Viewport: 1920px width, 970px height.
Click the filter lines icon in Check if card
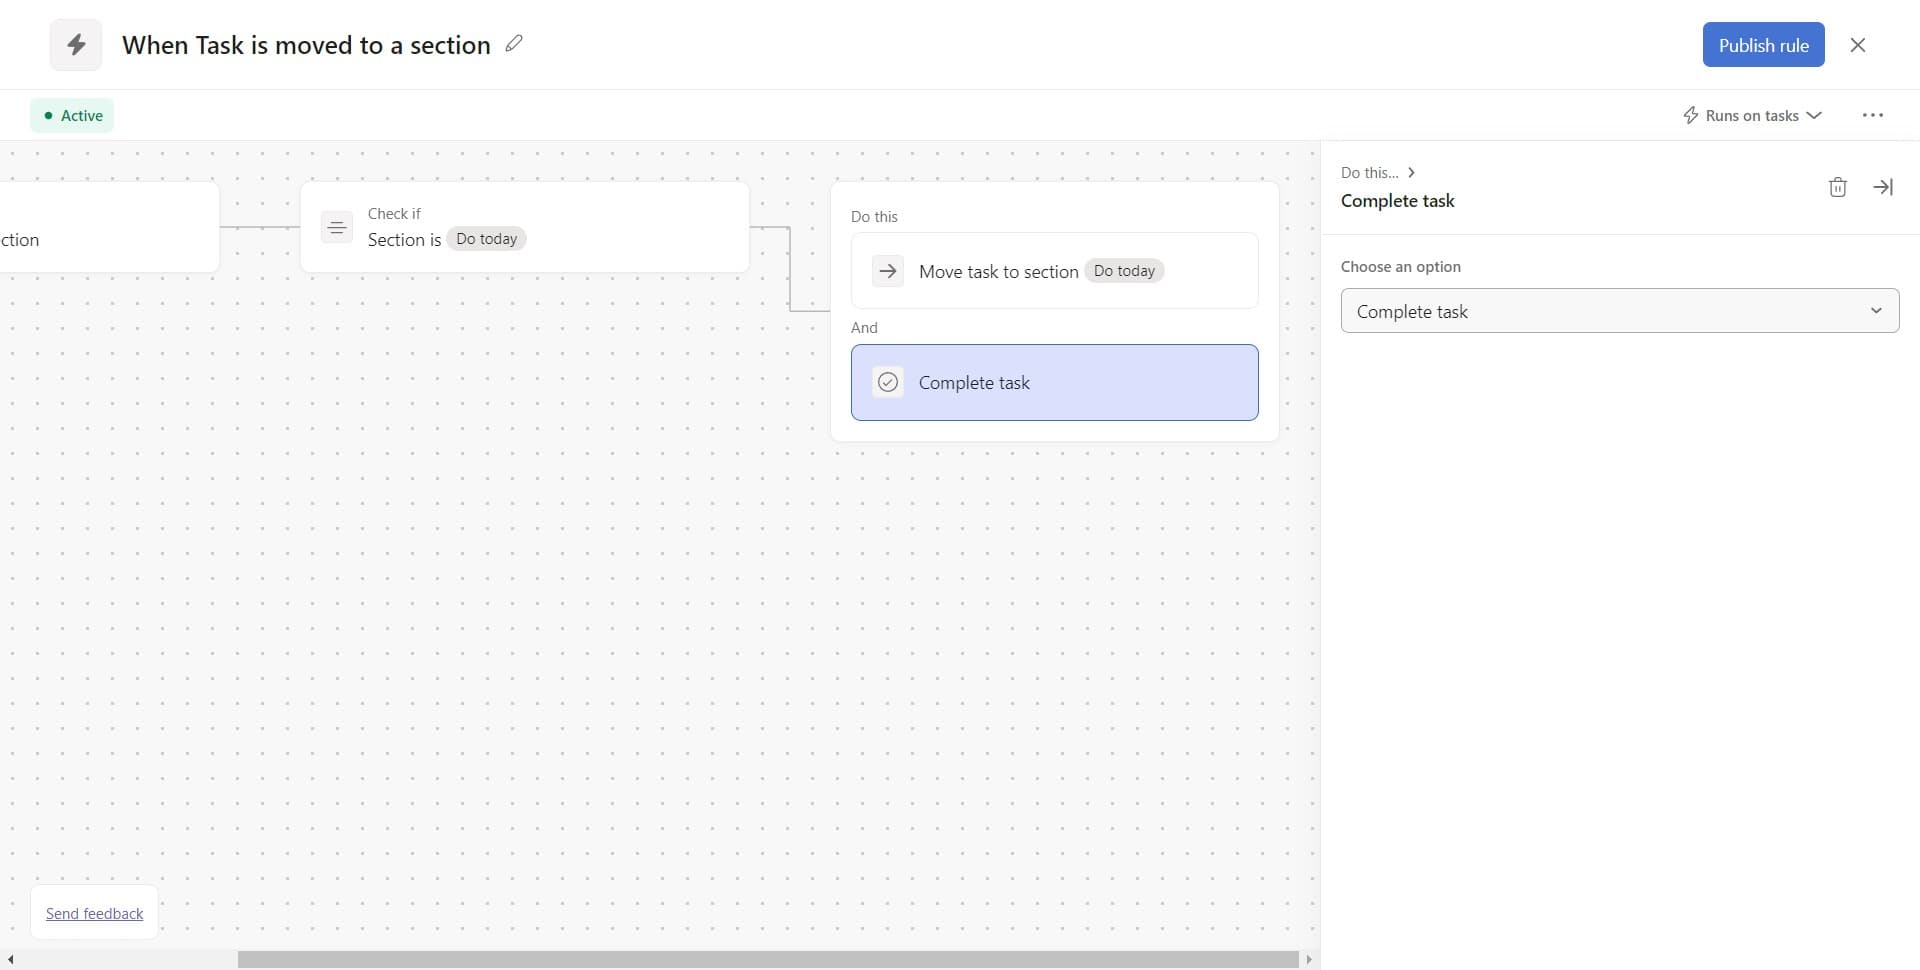pyautogui.click(x=337, y=228)
